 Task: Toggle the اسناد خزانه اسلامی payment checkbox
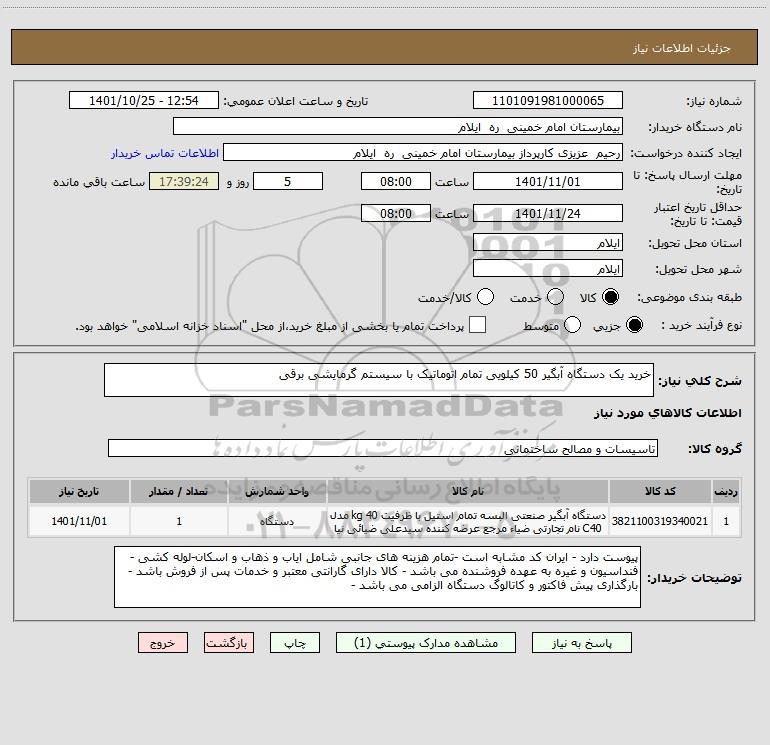[x=477, y=325]
